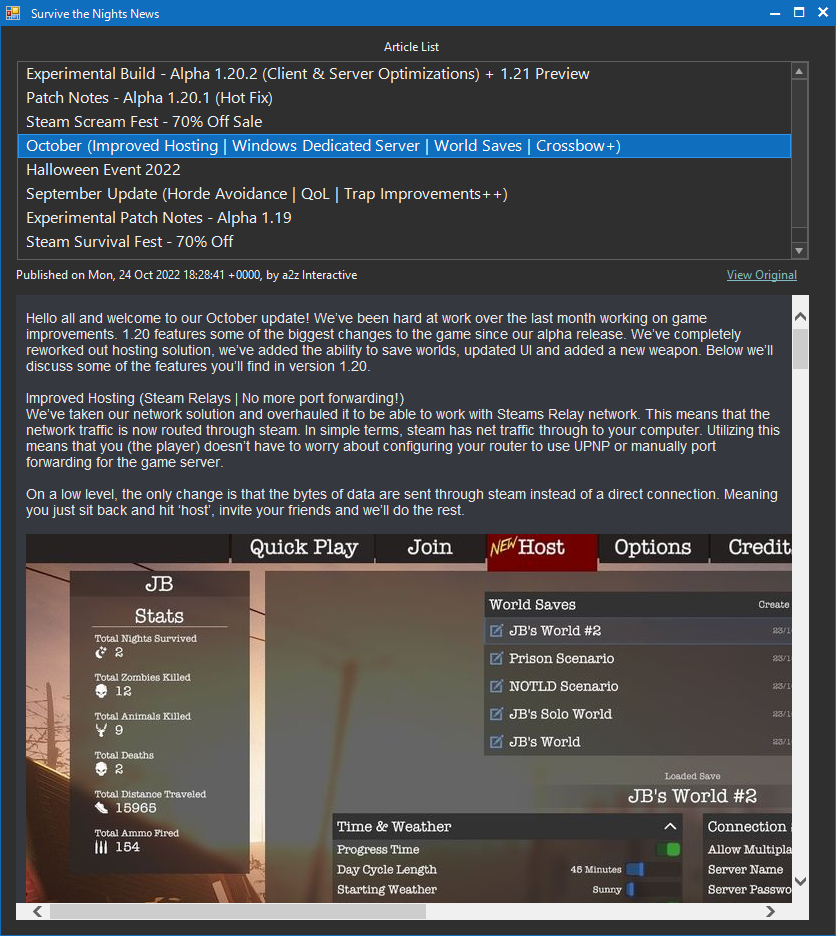This screenshot has height=936, width=836.
Task: Click the edit icon next to JB's Solo World
Action: 496,715
